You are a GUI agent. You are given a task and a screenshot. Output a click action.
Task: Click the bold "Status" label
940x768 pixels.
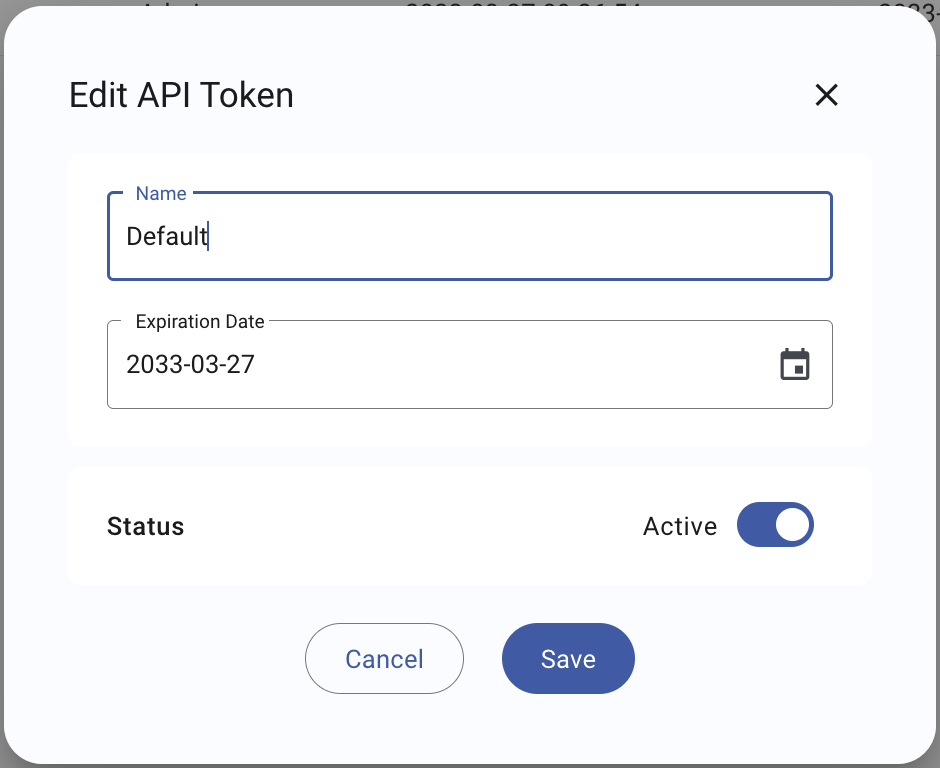click(146, 526)
